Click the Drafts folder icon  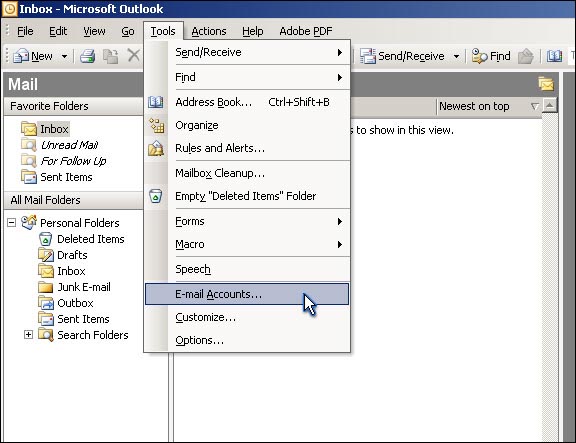click(x=46, y=255)
